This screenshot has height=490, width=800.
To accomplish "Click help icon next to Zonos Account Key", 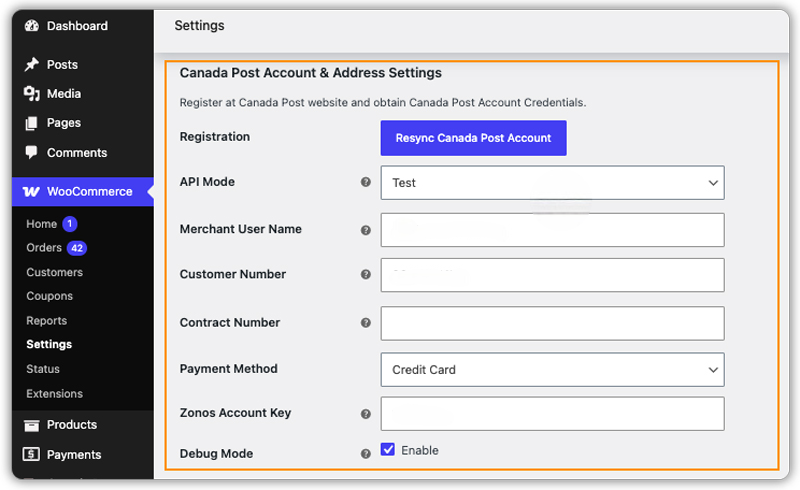I will [366, 414].
